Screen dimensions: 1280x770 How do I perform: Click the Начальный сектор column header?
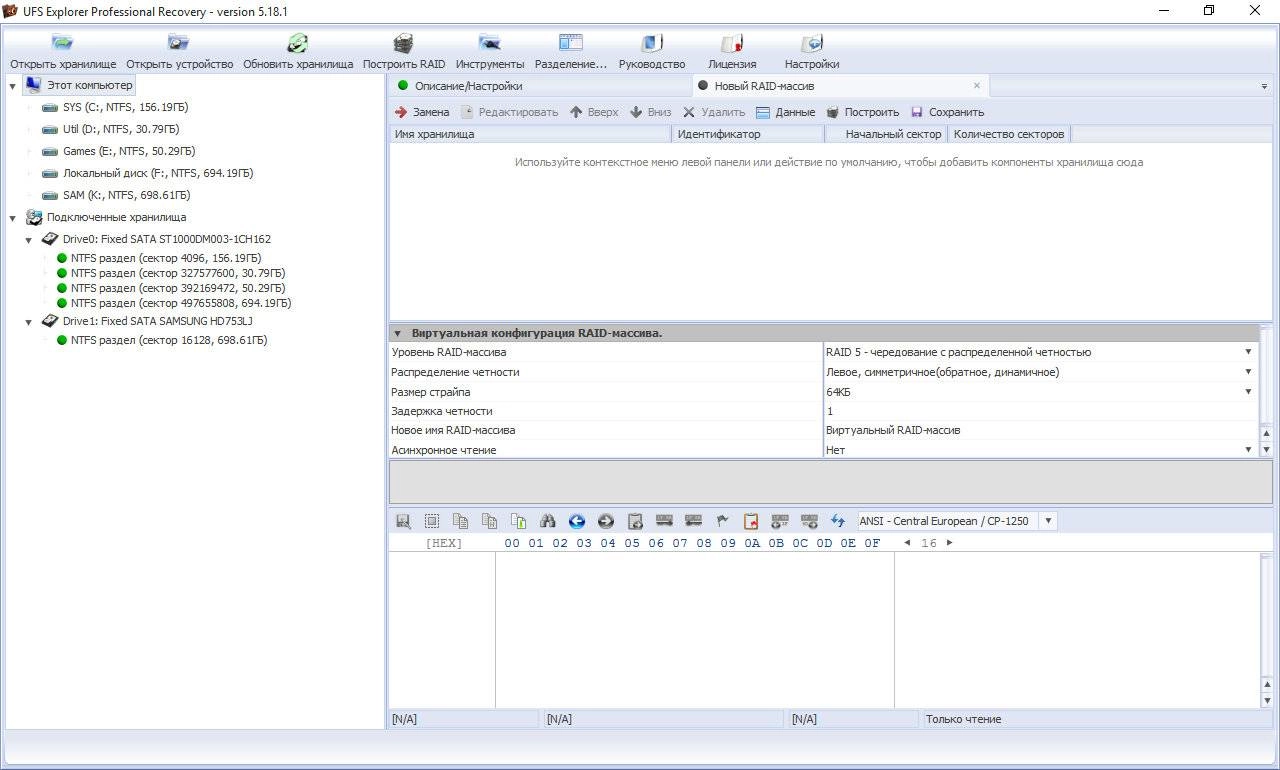[888, 134]
